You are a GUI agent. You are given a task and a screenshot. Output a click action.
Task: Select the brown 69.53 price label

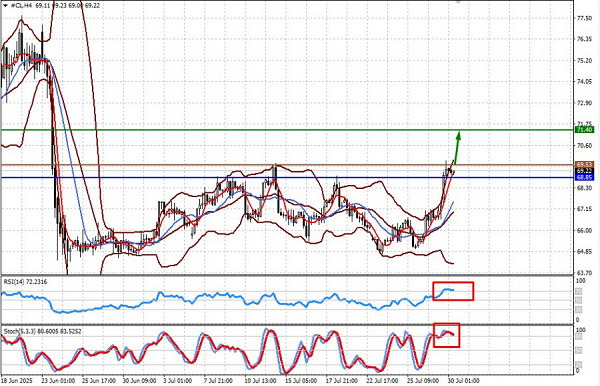584,164
